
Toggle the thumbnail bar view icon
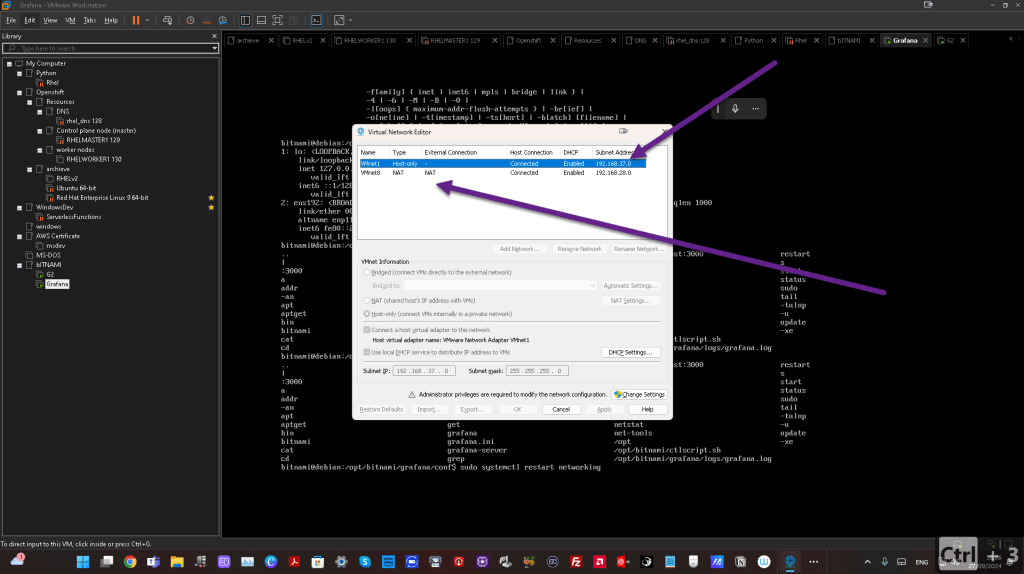point(261,20)
